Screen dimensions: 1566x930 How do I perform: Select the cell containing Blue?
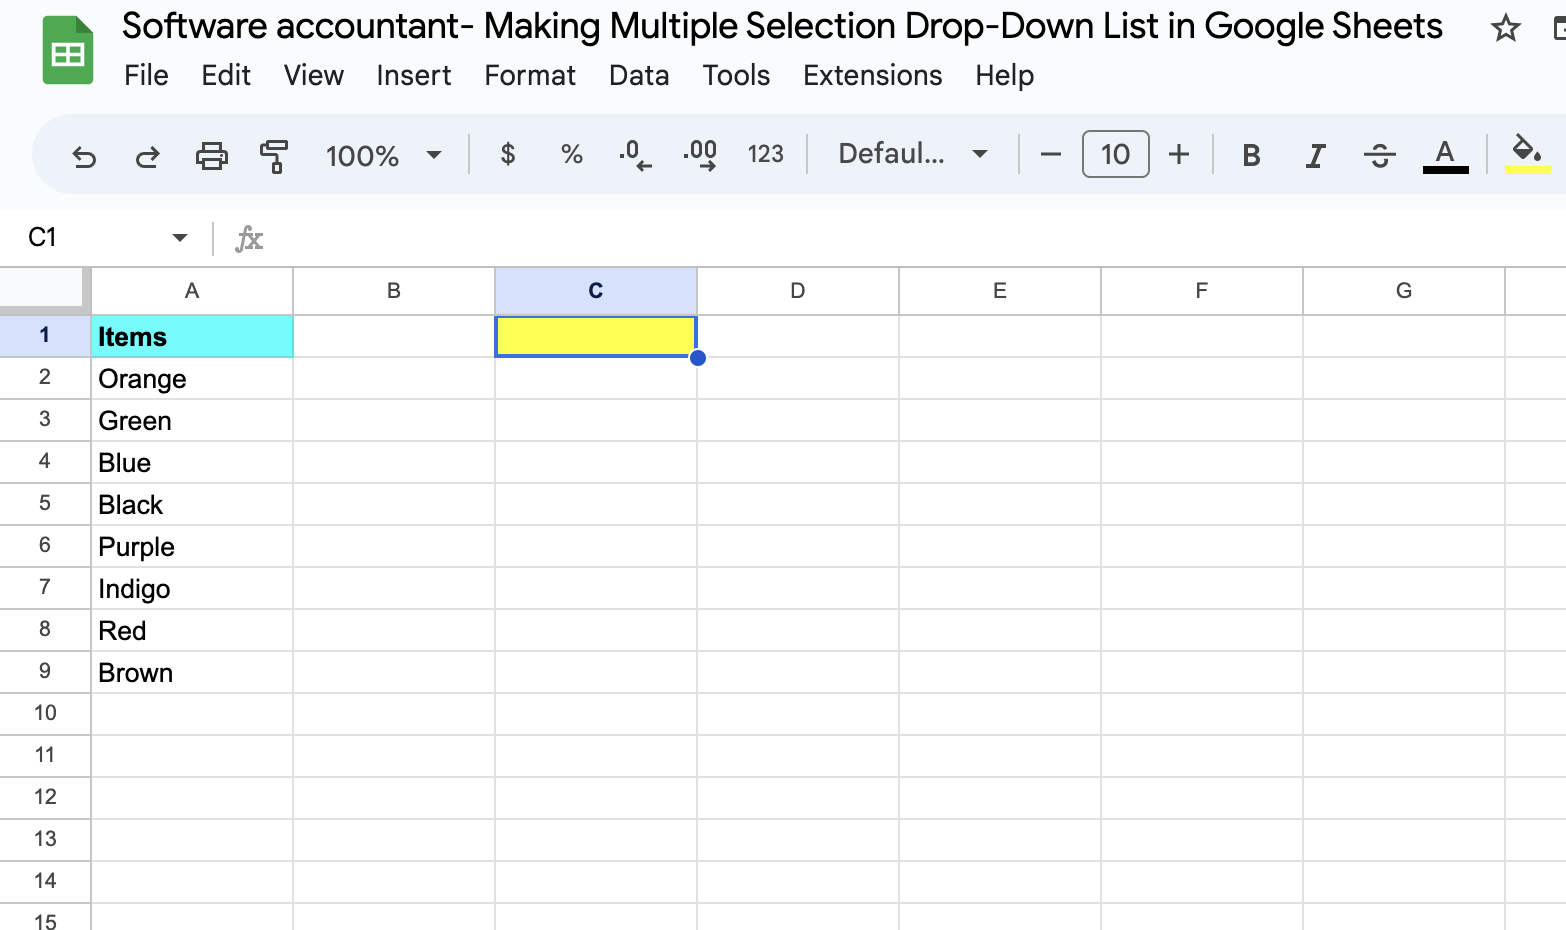coord(192,463)
